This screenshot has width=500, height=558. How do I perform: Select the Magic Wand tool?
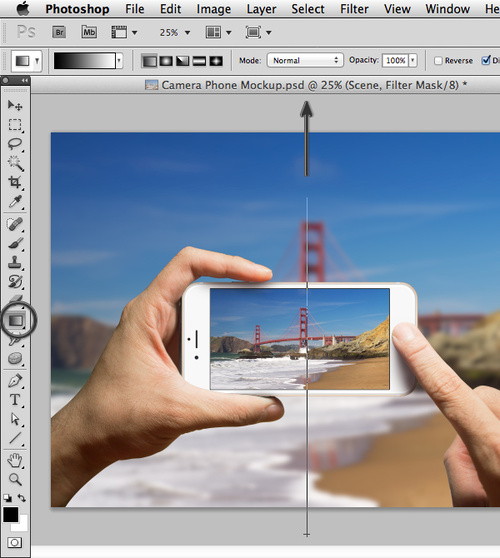pyautogui.click(x=15, y=163)
